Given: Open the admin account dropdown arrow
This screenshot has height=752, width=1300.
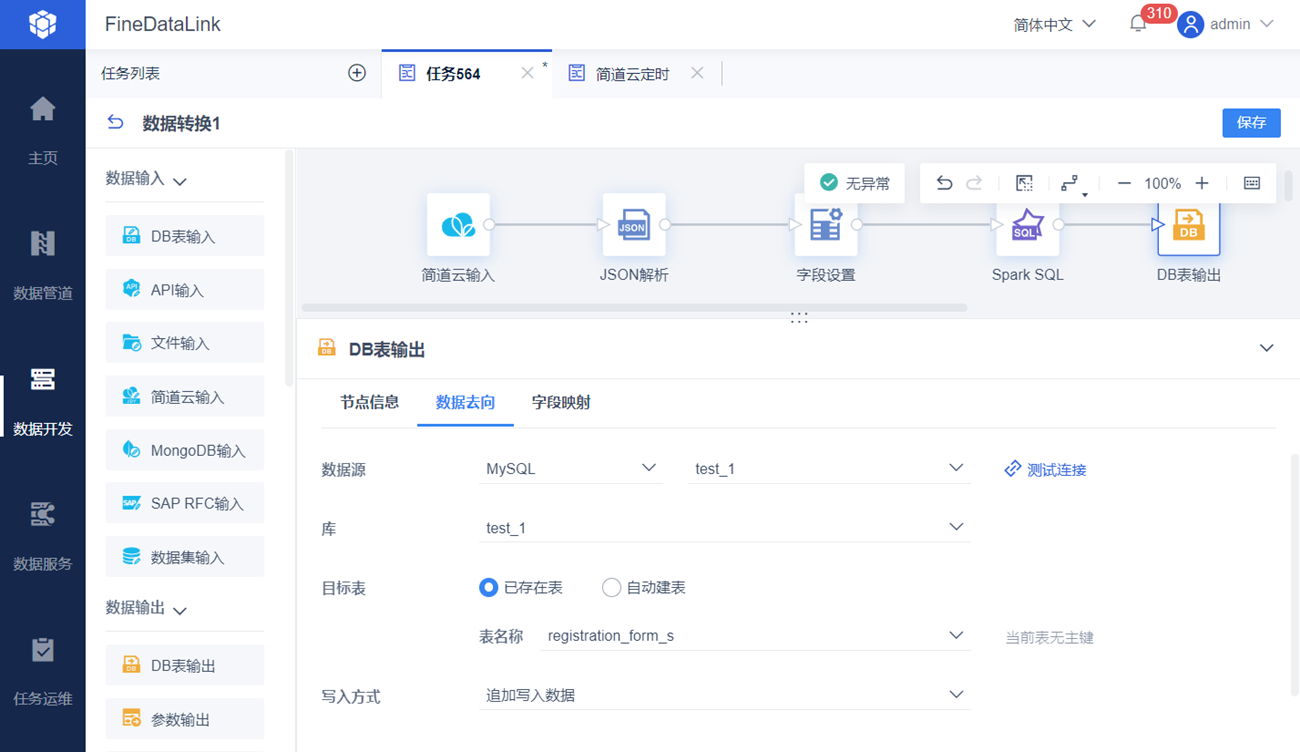Looking at the screenshot, I should coord(1266,24).
